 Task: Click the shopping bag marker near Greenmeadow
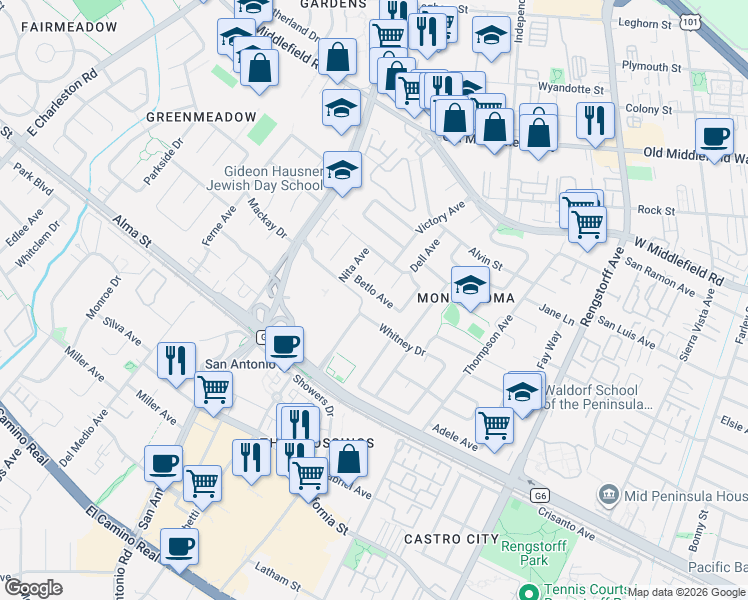tap(260, 69)
